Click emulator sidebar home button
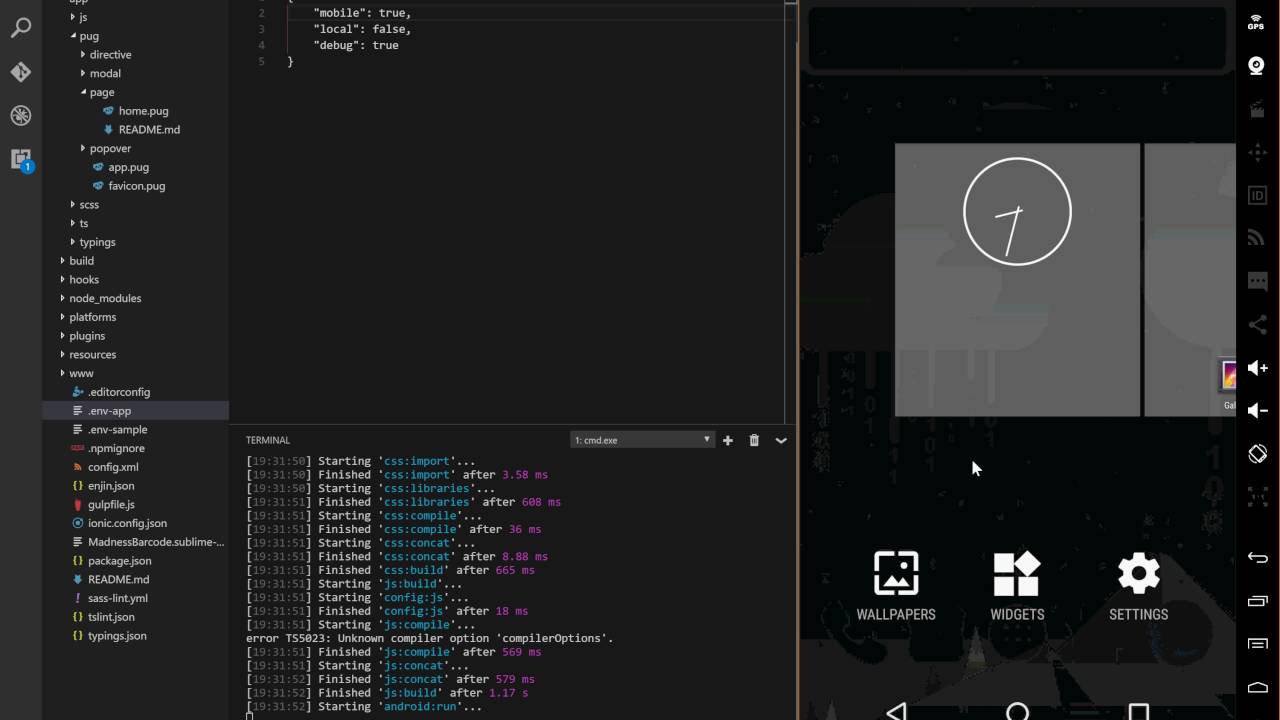 [x=1258, y=686]
